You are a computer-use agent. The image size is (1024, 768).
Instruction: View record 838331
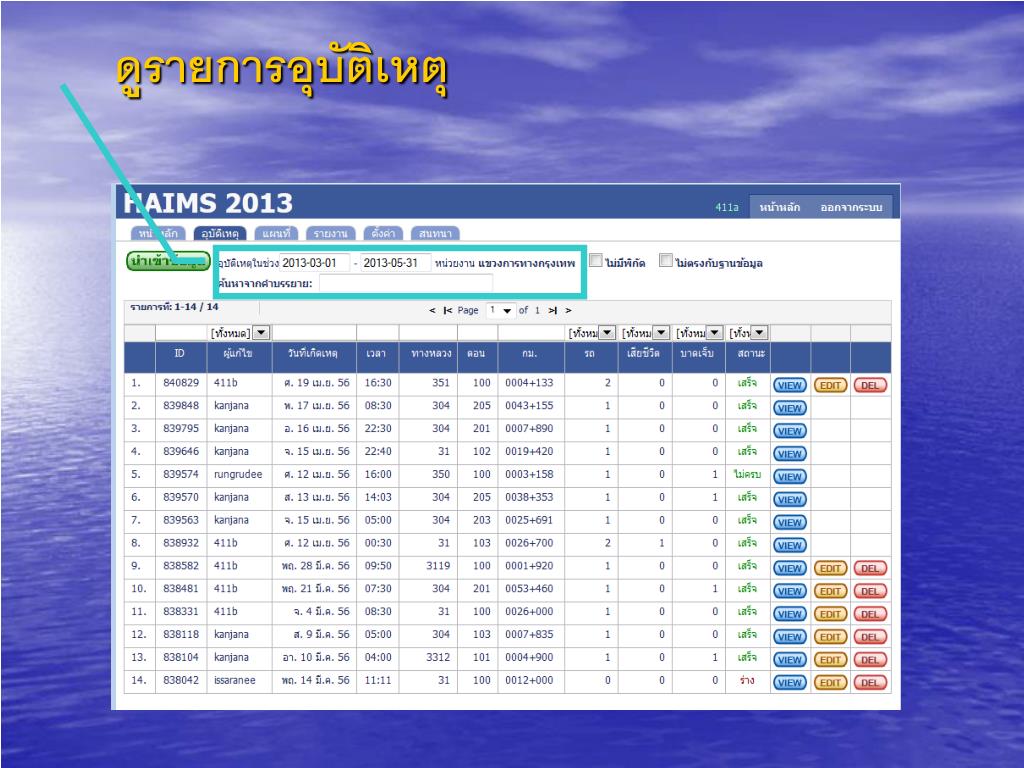(790, 614)
